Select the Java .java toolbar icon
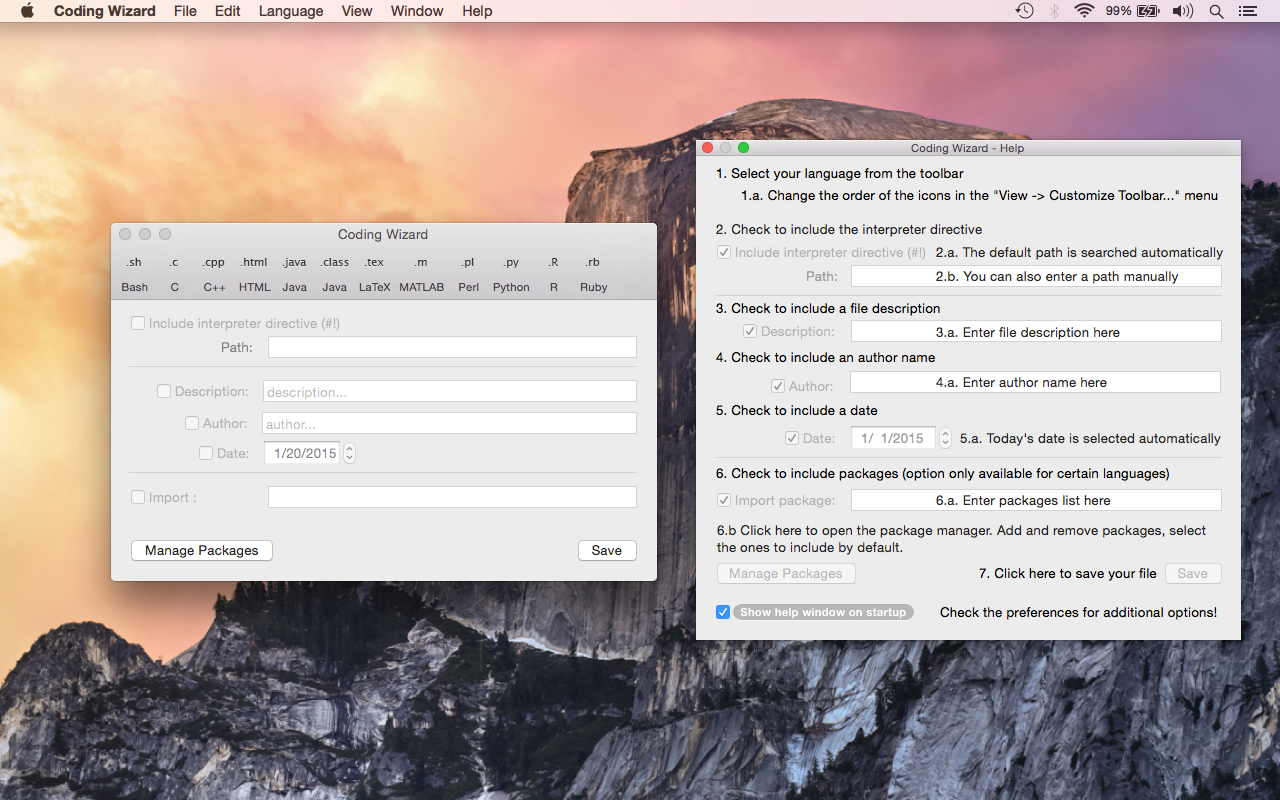The height and width of the screenshot is (800, 1280). [x=294, y=274]
